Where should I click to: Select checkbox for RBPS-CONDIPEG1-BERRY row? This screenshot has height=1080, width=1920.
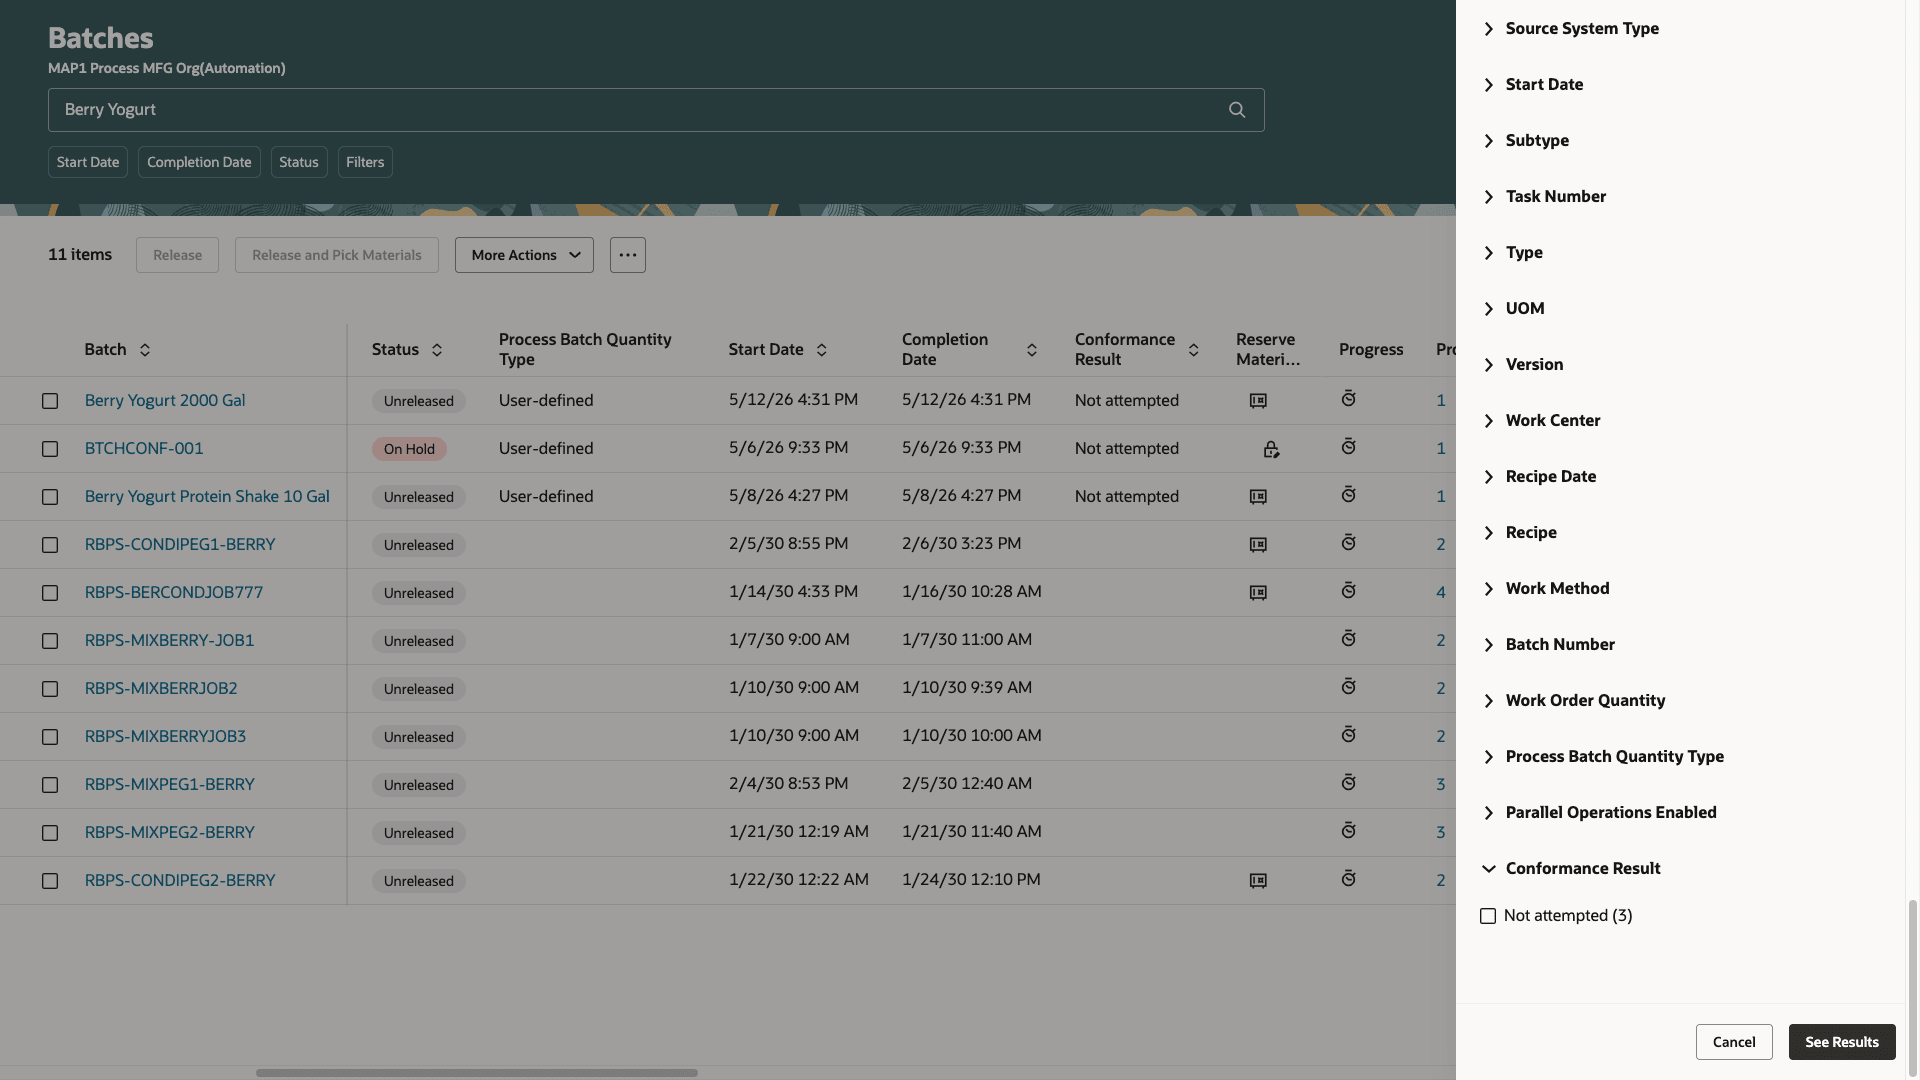click(50, 545)
